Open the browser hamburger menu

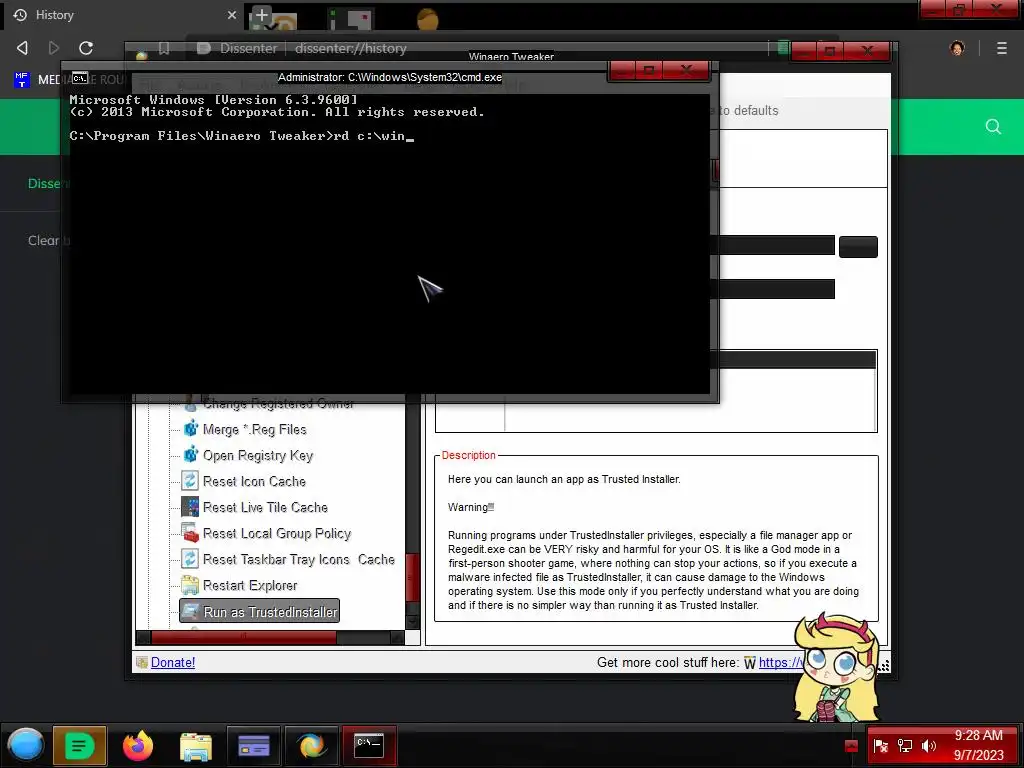1001,48
